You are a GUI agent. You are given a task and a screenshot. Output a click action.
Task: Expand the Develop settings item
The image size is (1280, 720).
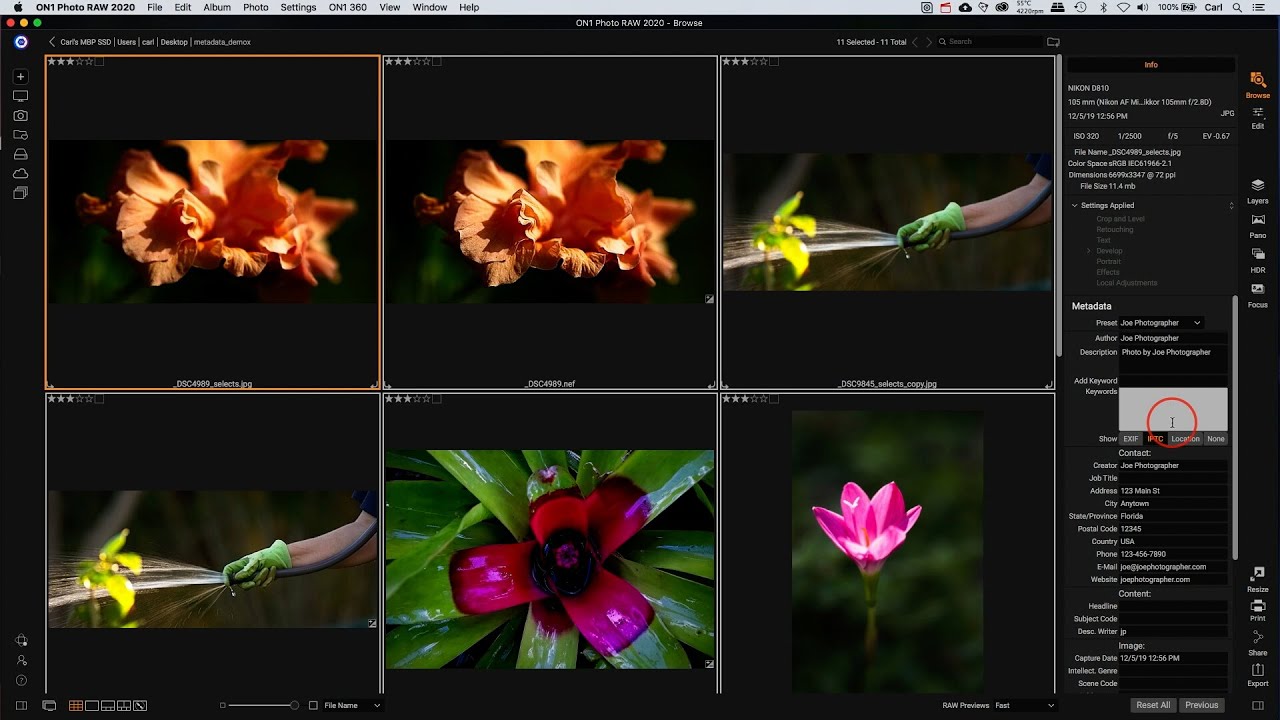[x=1089, y=251]
